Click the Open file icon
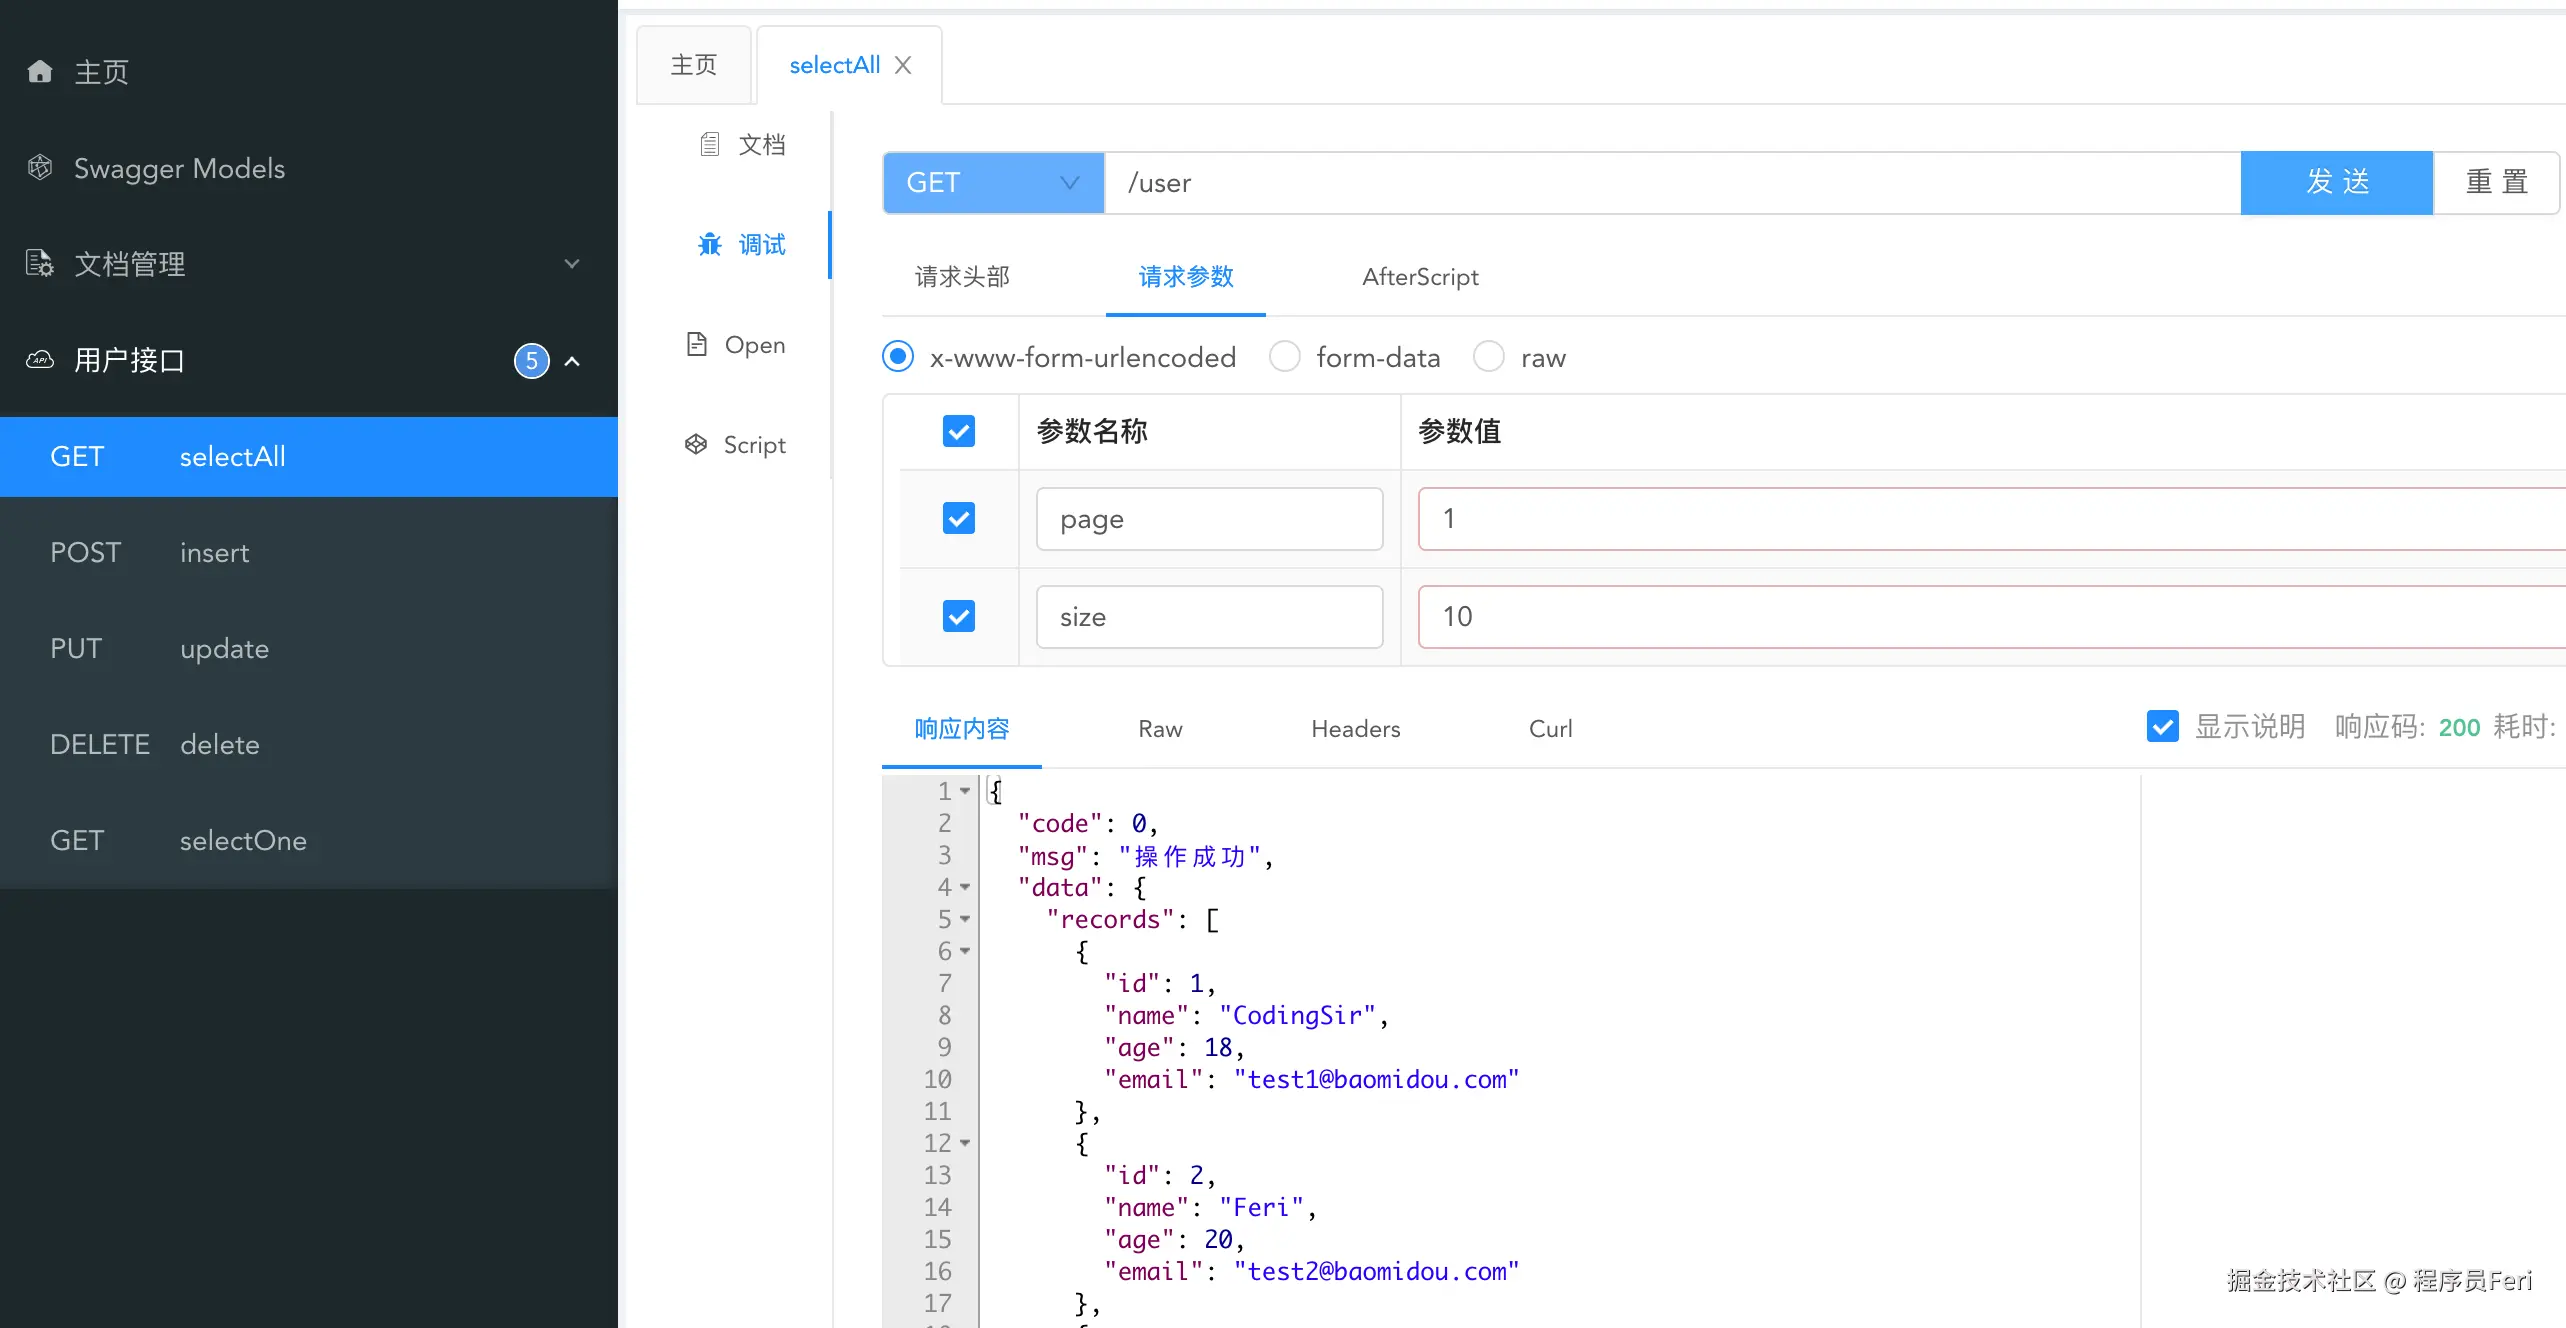 click(x=697, y=344)
